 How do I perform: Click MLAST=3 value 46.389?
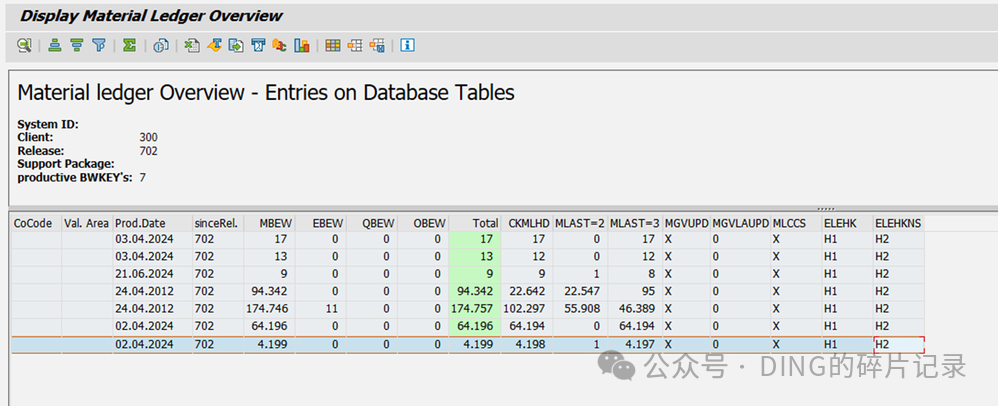point(635,309)
